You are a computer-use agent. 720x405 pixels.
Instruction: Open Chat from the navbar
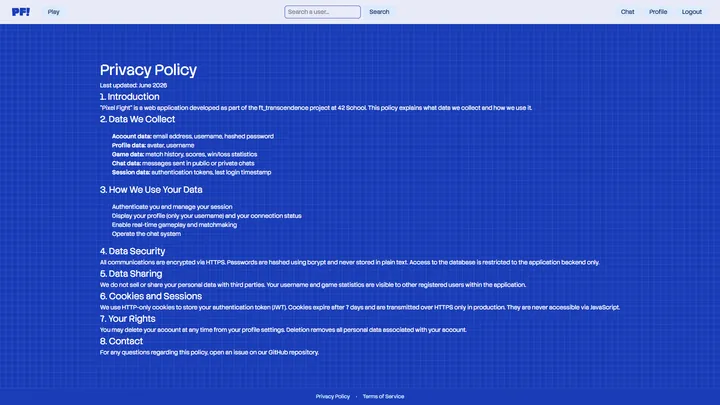point(628,12)
